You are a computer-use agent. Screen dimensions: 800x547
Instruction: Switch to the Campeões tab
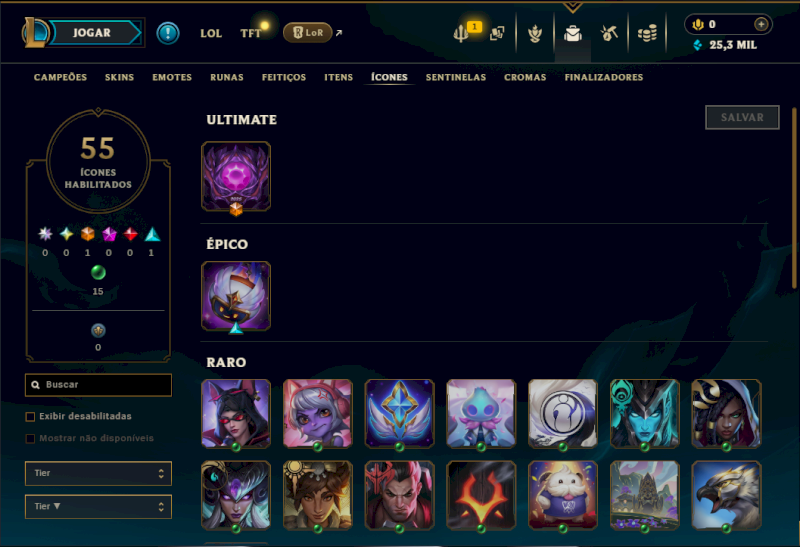tap(60, 77)
